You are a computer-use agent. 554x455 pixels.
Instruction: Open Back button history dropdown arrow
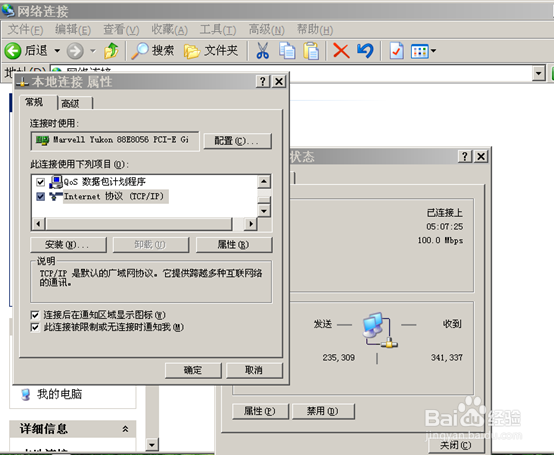tap(57, 51)
